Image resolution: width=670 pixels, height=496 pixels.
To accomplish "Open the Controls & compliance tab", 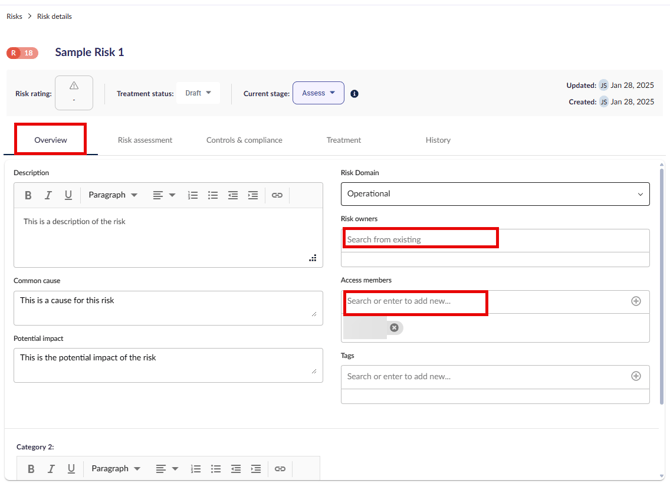I will [244, 140].
